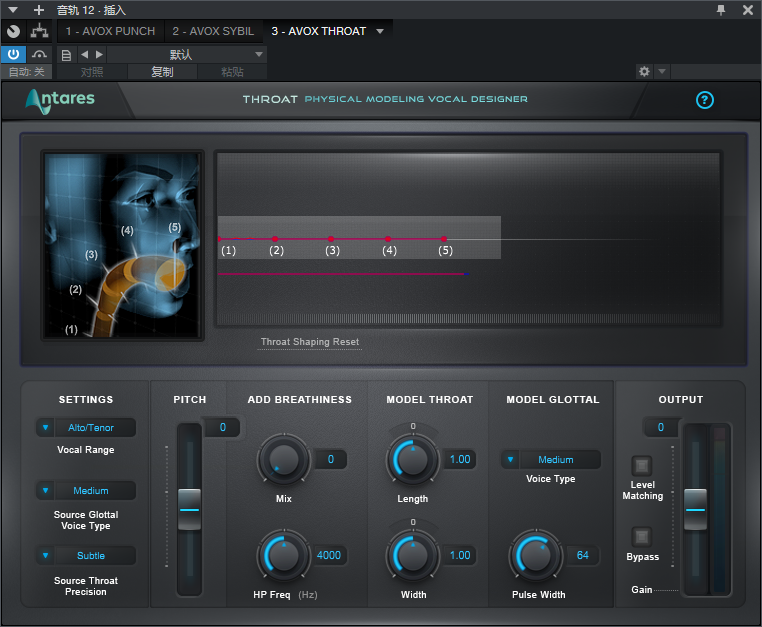Screen dimensions: 762x627
Task: Select throat point (4) on the graph
Action: (388, 239)
